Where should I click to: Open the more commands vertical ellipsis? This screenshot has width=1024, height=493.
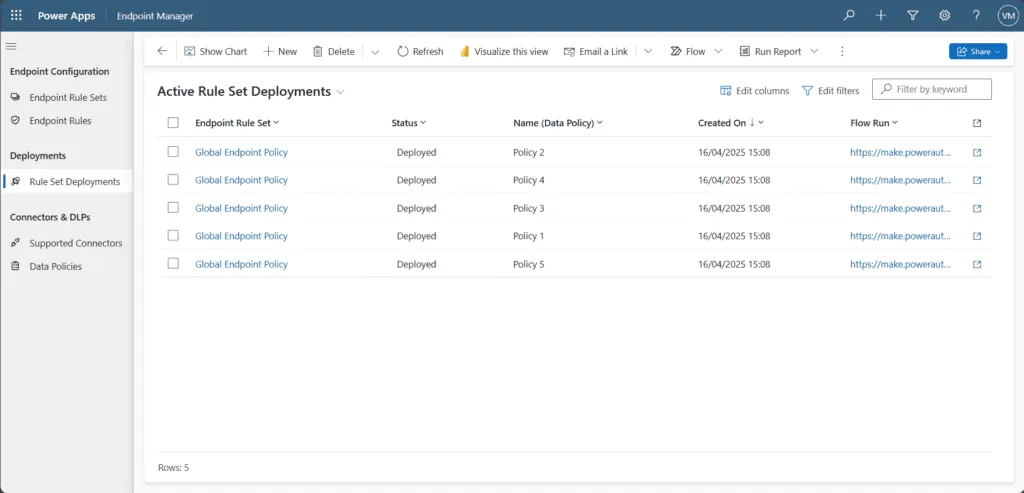pos(842,52)
